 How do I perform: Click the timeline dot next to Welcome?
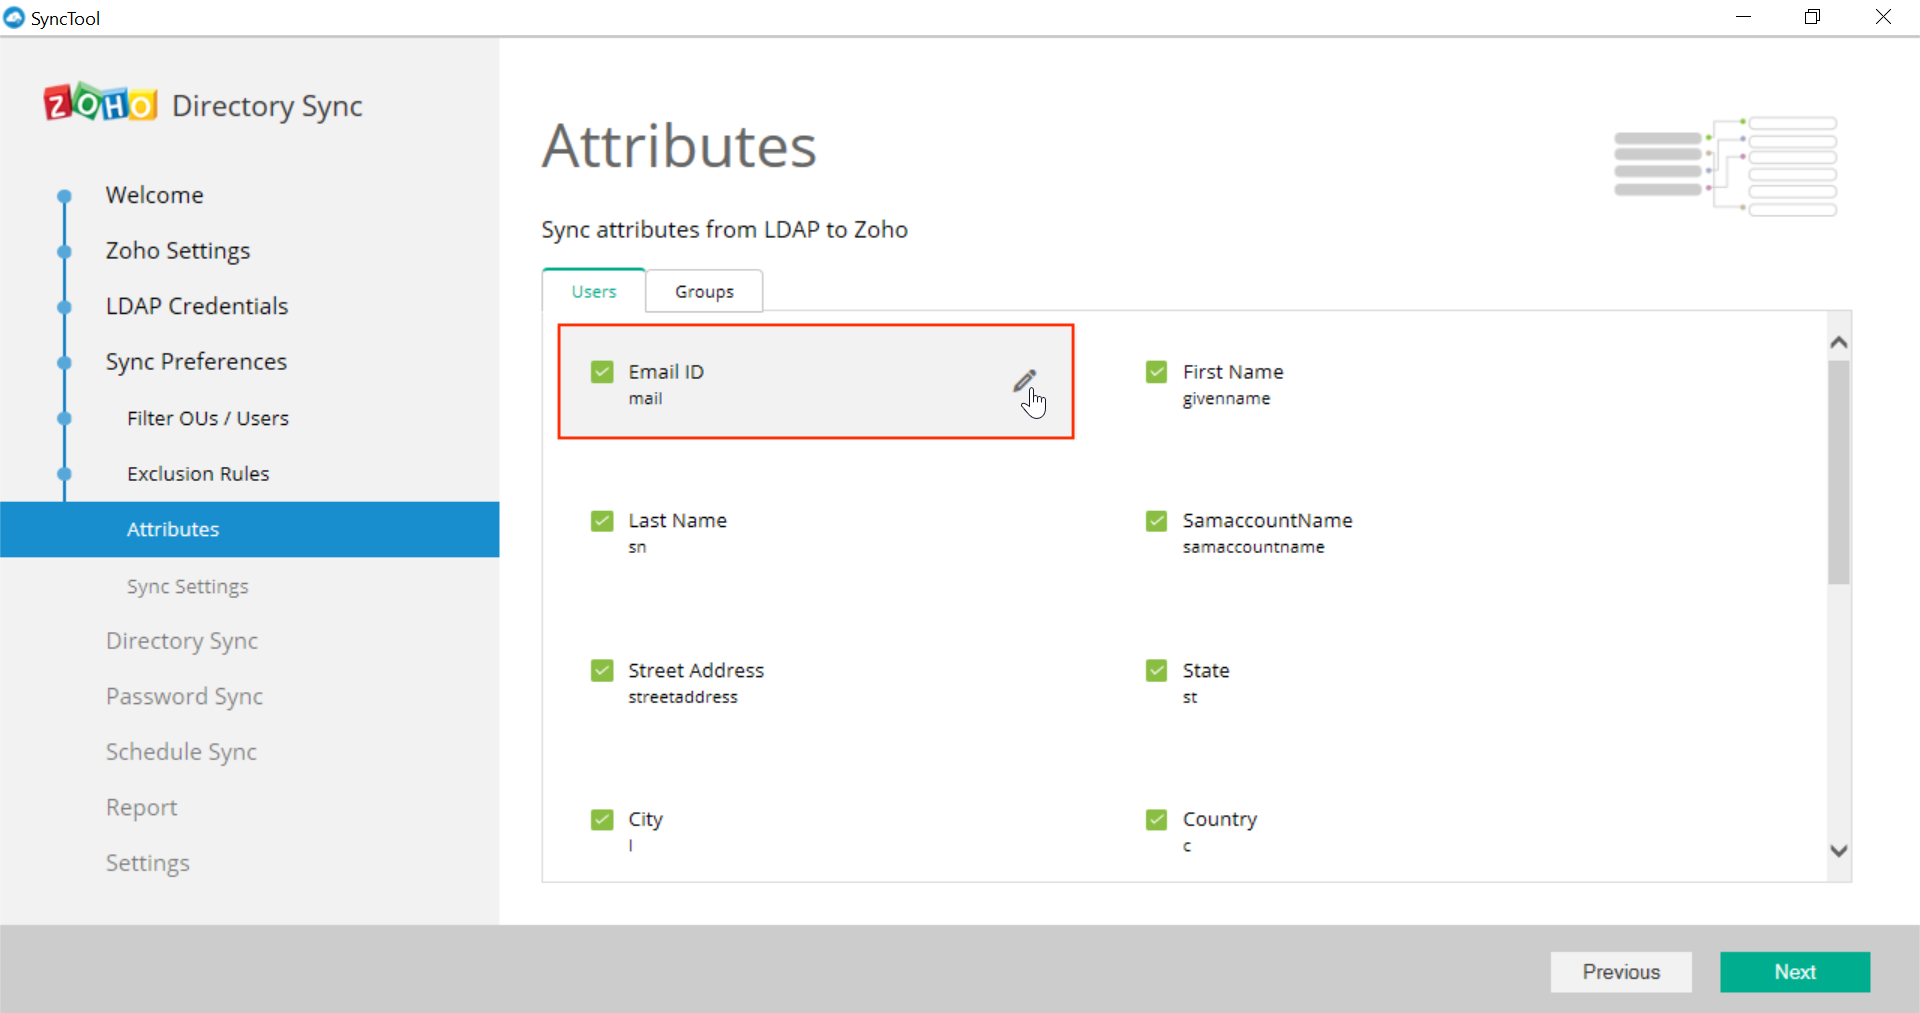[x=63, y=196]
